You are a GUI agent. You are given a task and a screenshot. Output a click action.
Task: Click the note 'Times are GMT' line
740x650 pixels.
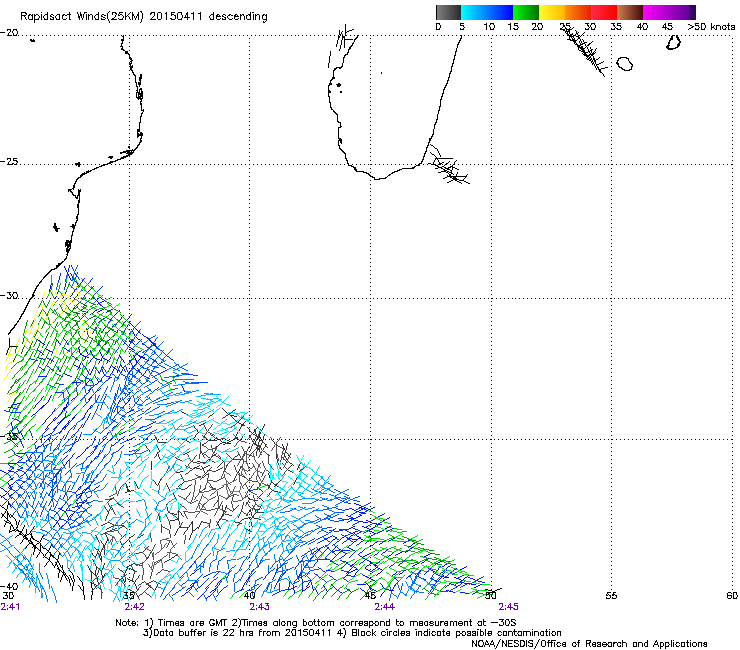[x=316, y=623]
